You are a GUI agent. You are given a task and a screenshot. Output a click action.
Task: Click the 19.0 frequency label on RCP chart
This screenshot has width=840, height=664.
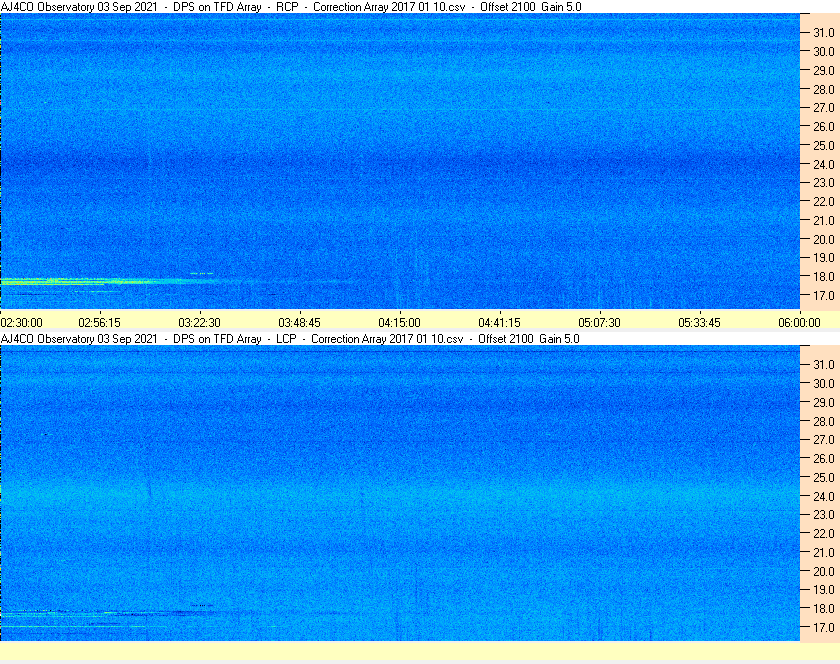point(824,258)
